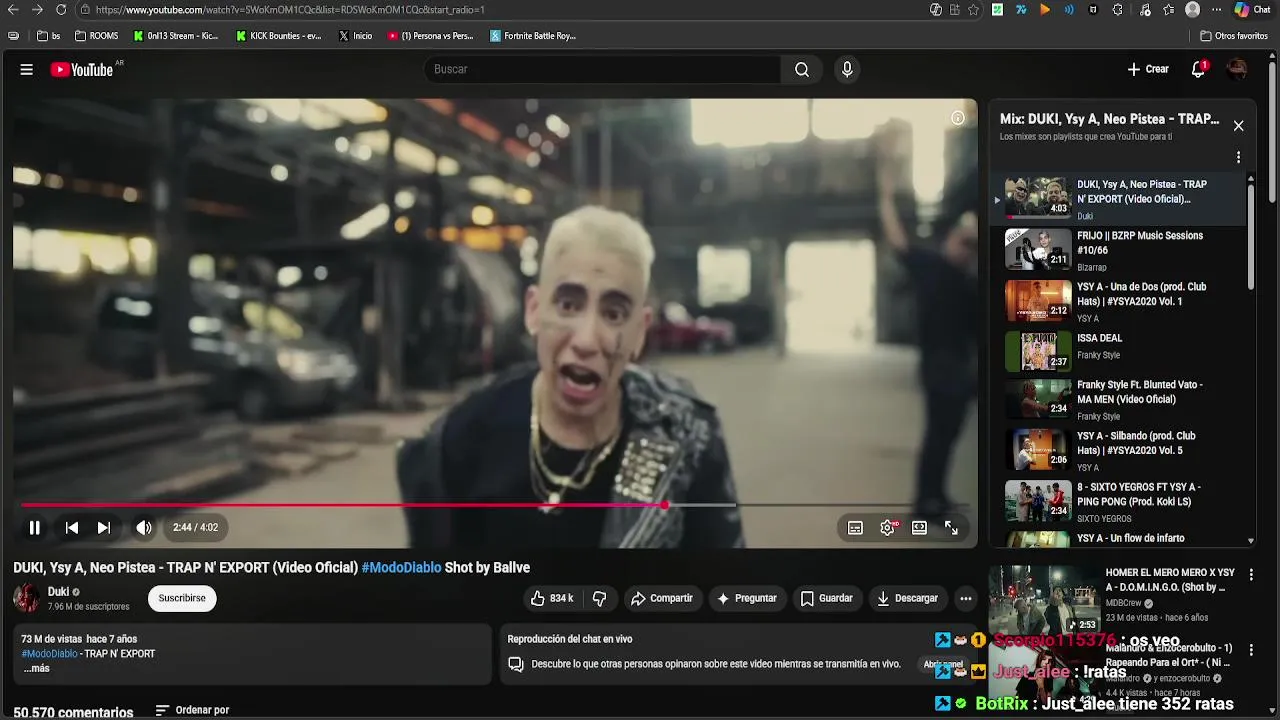Go back in browser history
1280x720 pixels.
point(13,10)
